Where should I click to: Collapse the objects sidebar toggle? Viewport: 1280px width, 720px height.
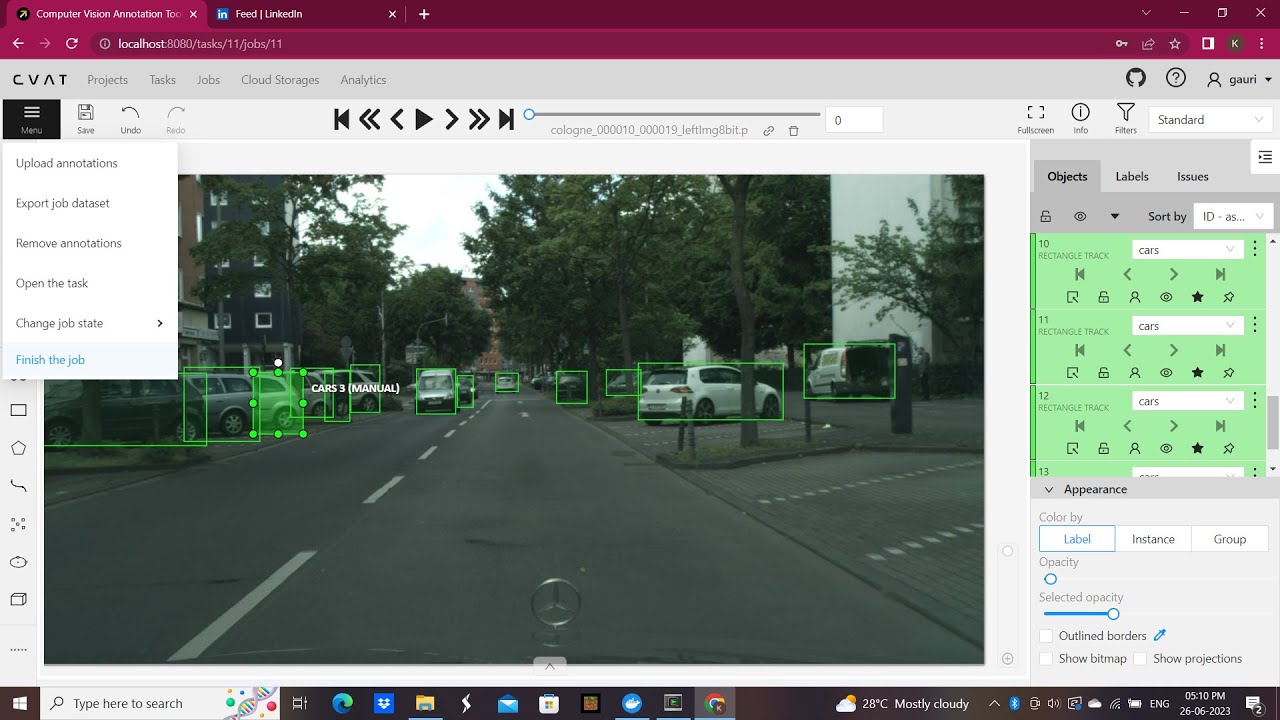[1265, 157]
